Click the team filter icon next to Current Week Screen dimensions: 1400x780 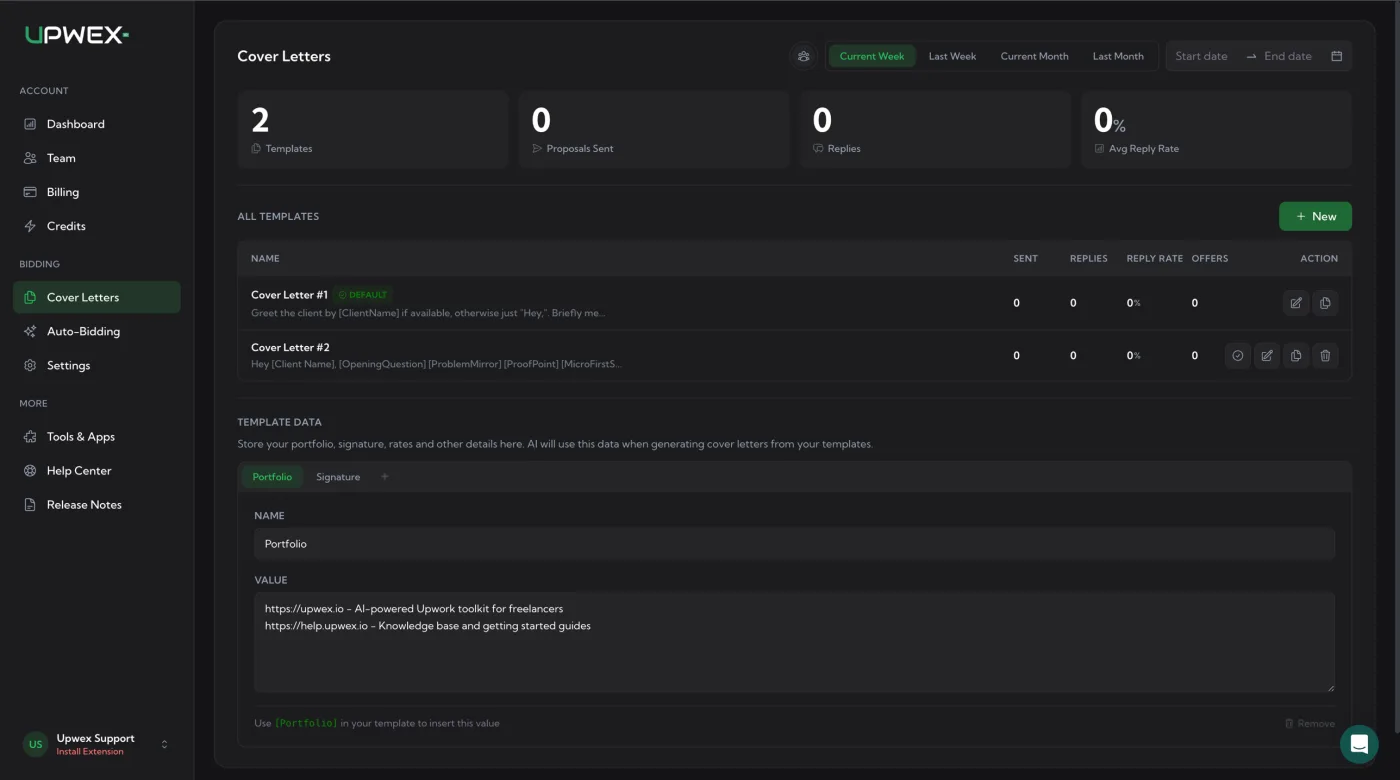[x=803, y=56]
